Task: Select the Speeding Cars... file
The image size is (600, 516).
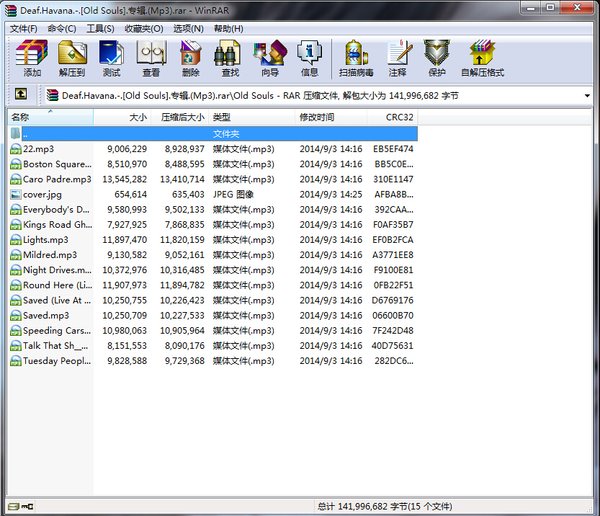Action: (x=57, y=331)
